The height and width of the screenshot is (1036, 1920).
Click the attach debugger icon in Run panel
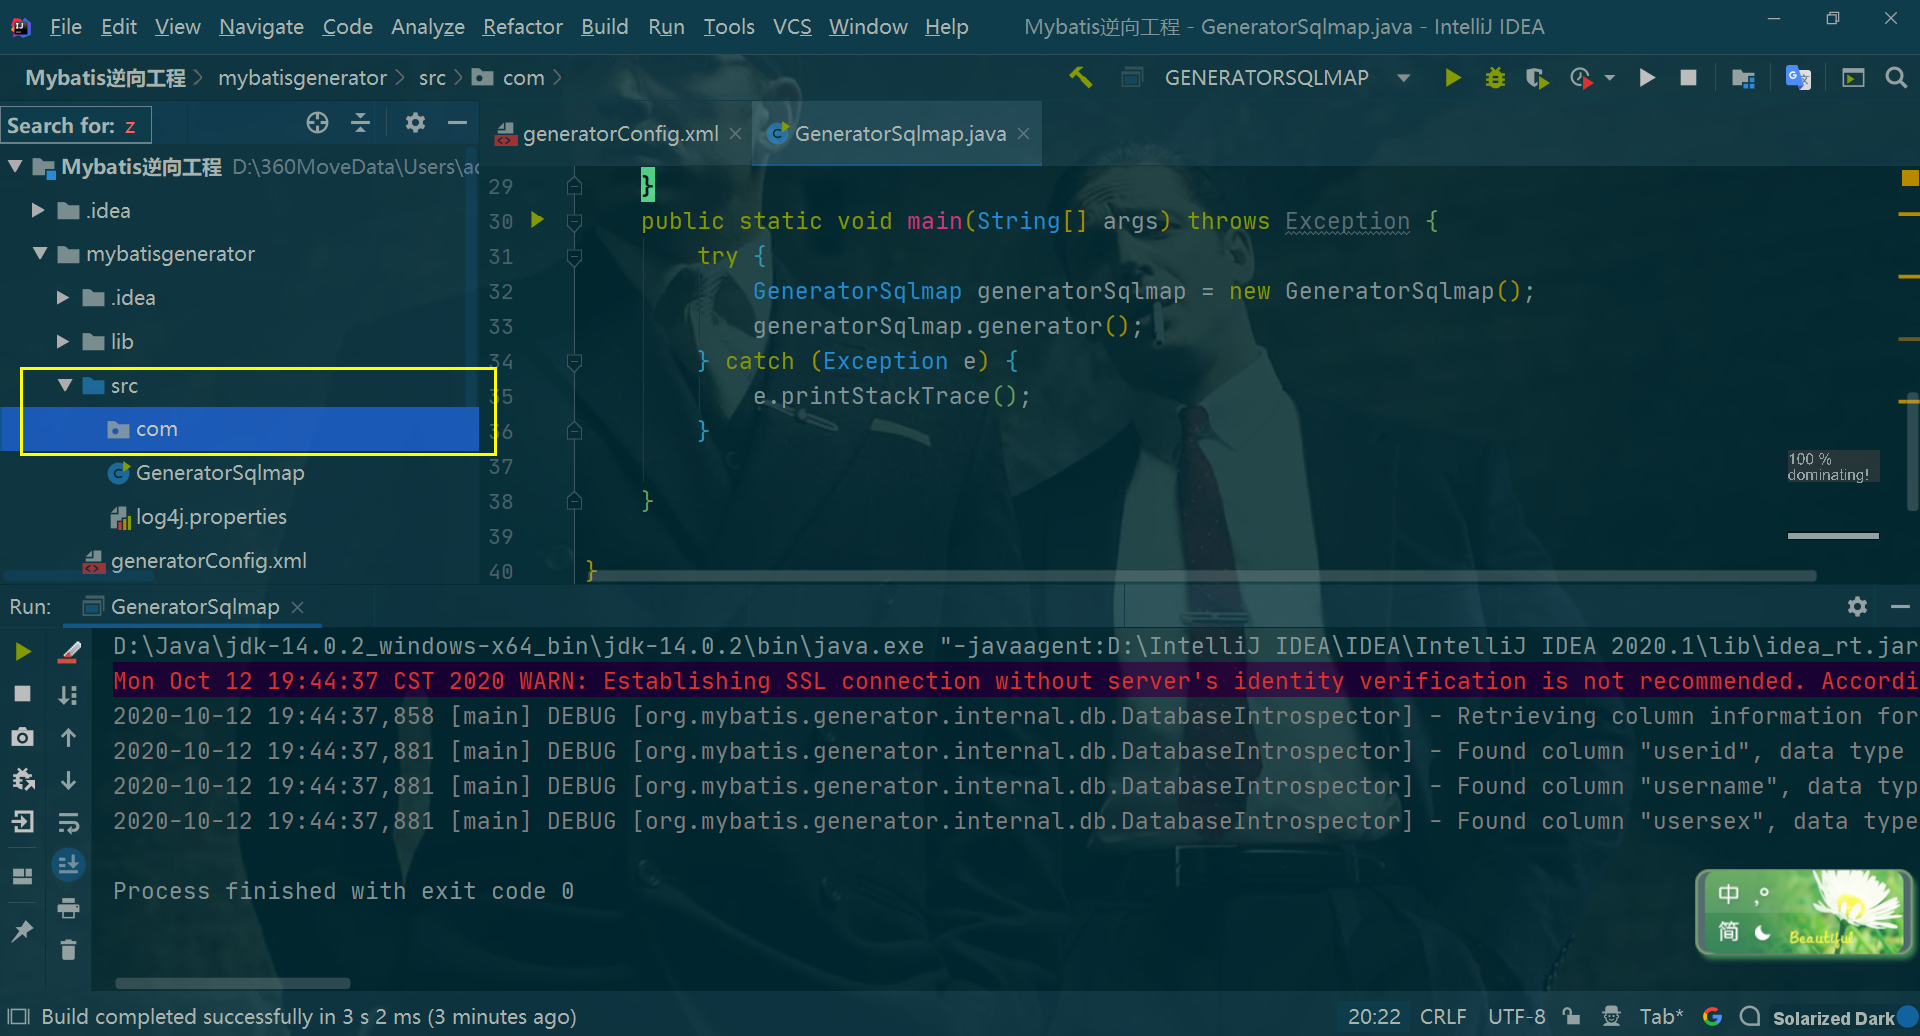[23, 780]
